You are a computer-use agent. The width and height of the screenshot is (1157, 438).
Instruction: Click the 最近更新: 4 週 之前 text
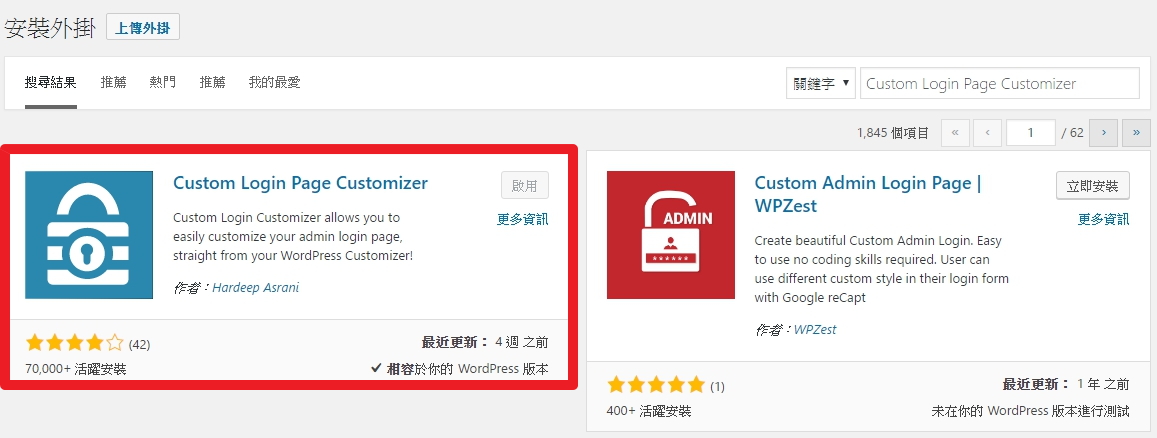pyautogui.click(x=485, y=342)
